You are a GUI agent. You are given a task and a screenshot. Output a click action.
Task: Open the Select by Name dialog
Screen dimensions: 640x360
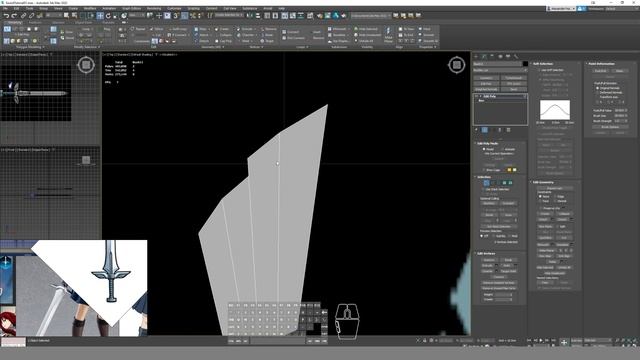click(74, 16)
